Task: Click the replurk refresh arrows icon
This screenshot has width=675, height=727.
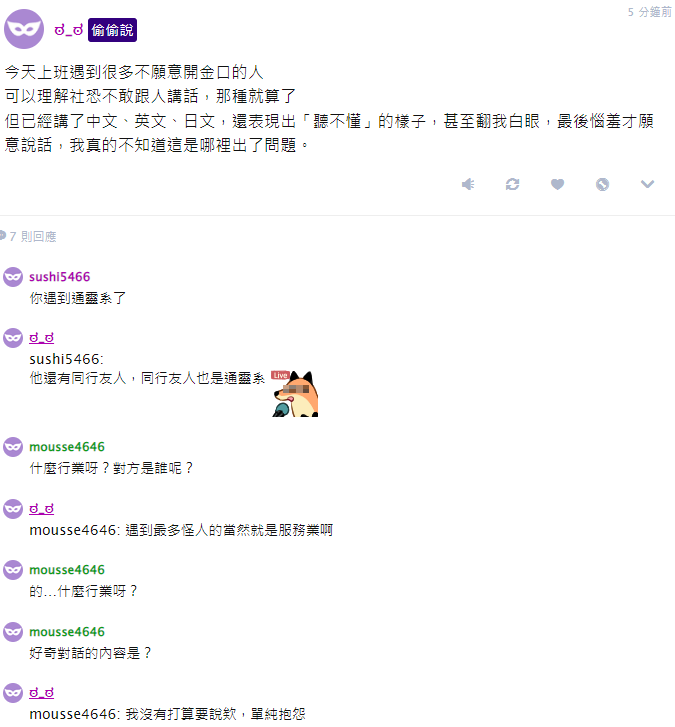Action: [x=512, y=184]
